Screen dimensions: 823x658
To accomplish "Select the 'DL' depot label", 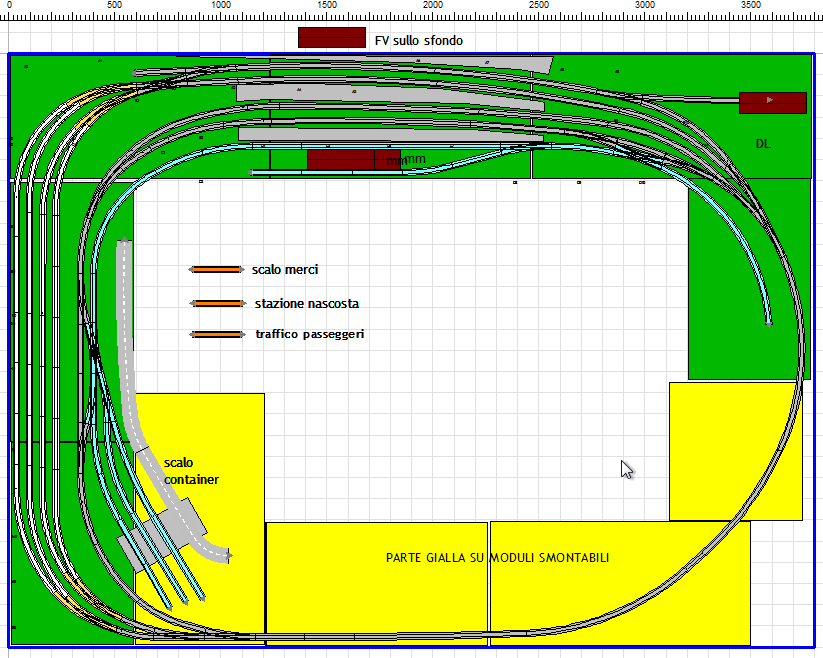I will tap(762, 144).
